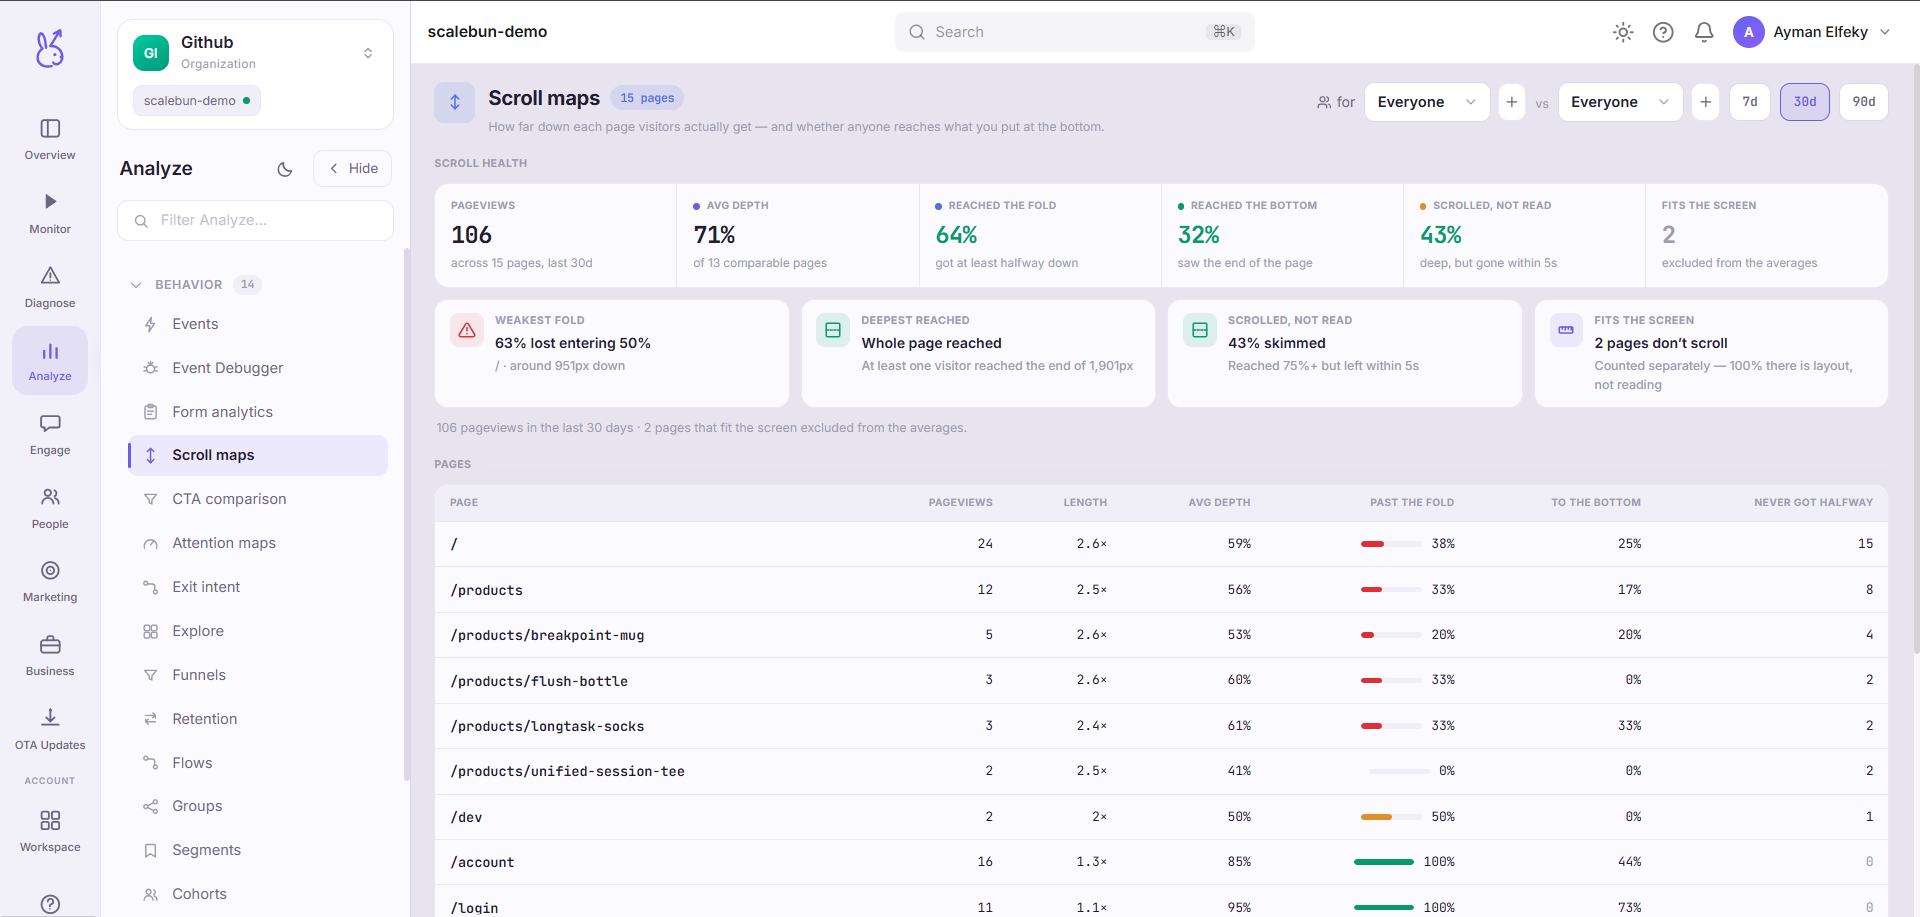1920x917 pixels.
Task: Click past-the-fold bar for /dev
Action: tap(1391, 817)
